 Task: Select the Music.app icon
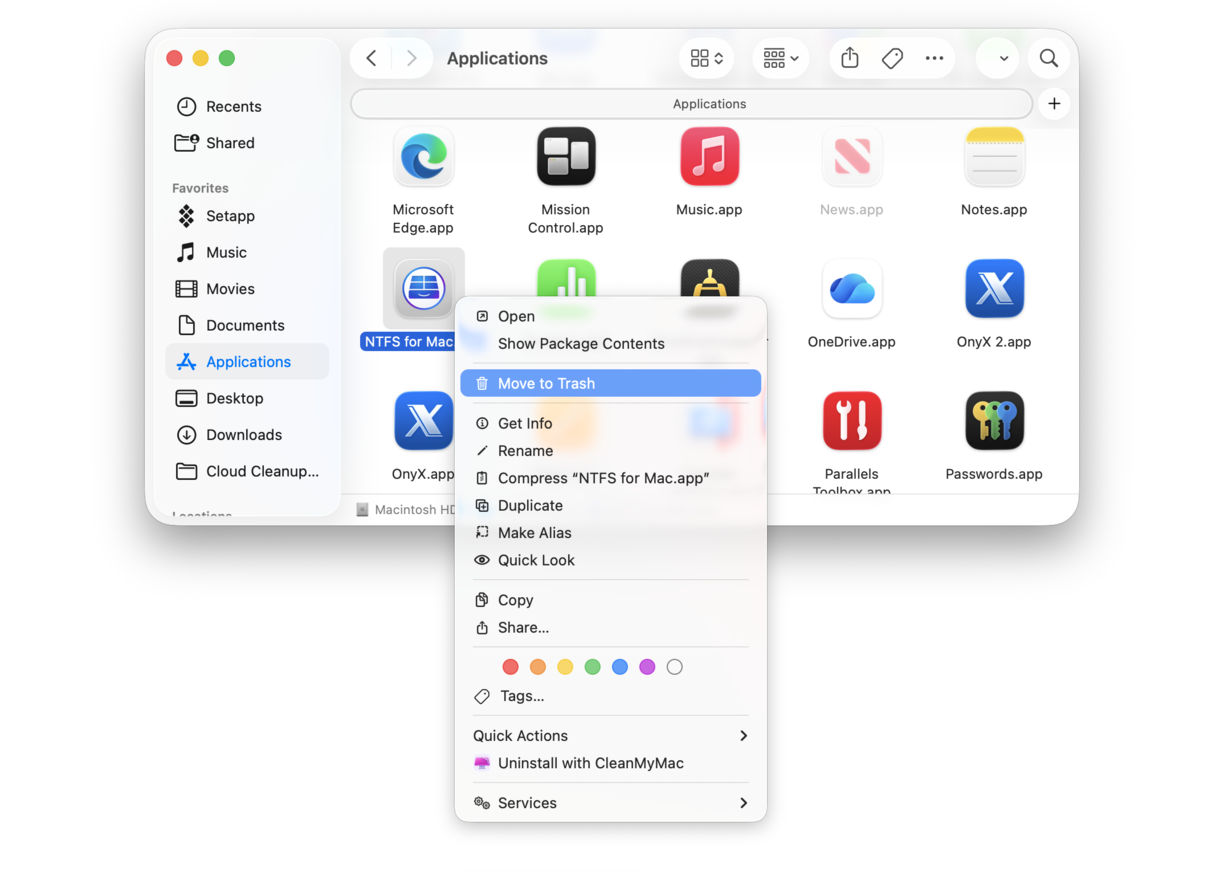709,157
